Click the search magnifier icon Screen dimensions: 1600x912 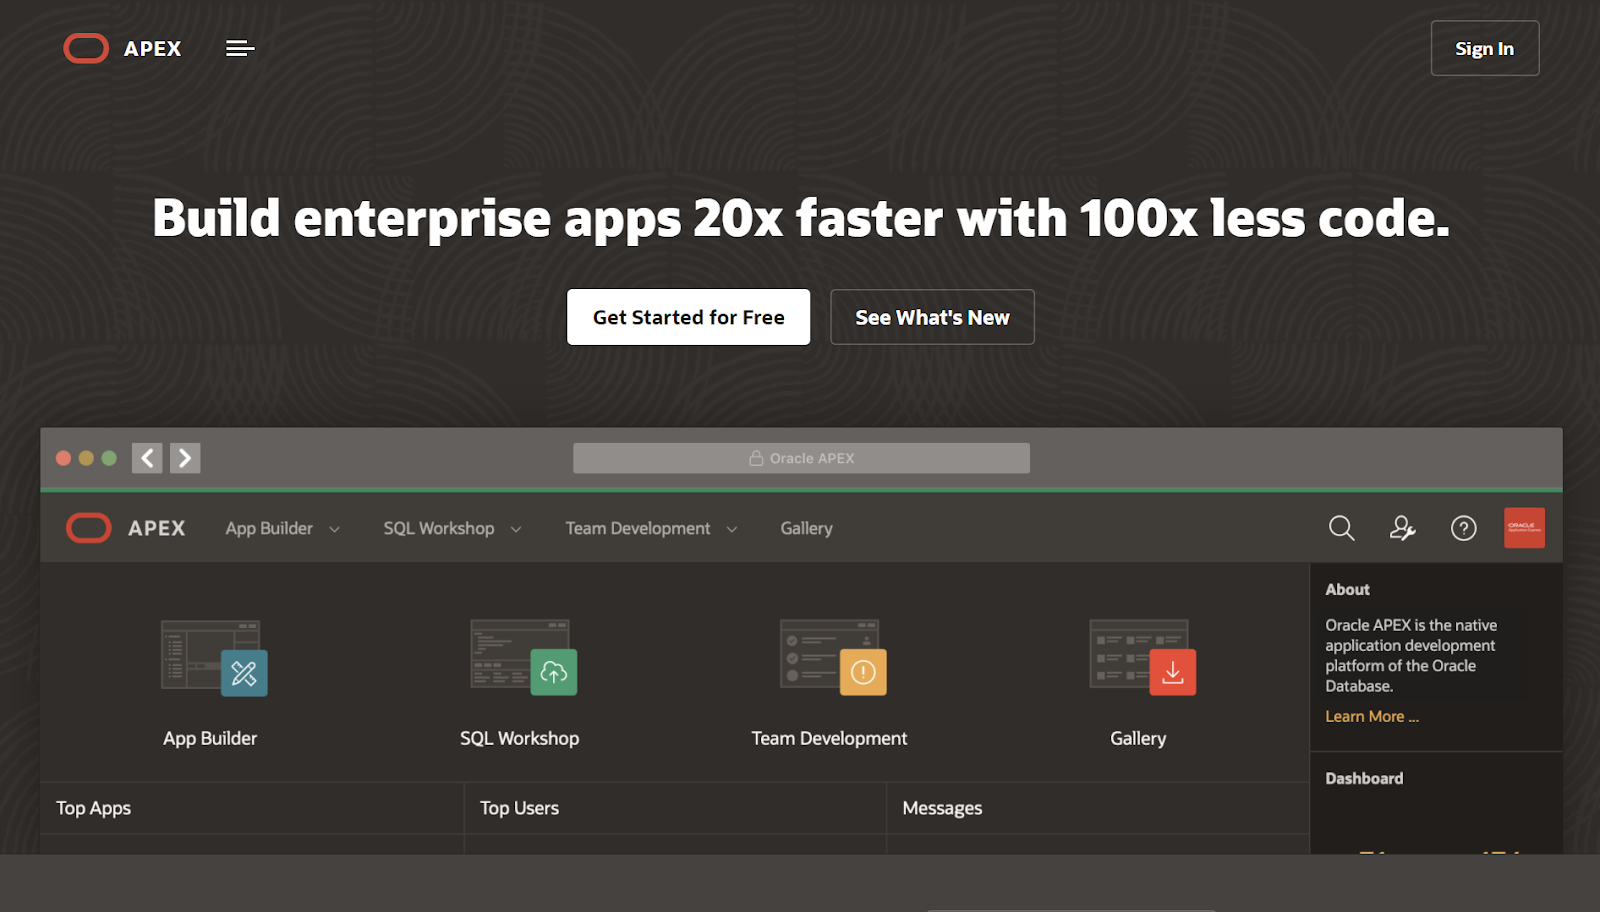tap(1342, 528)
